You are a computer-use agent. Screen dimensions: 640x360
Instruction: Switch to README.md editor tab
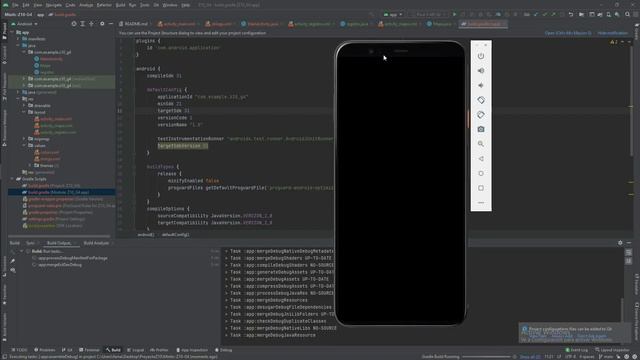coord(134,24)
